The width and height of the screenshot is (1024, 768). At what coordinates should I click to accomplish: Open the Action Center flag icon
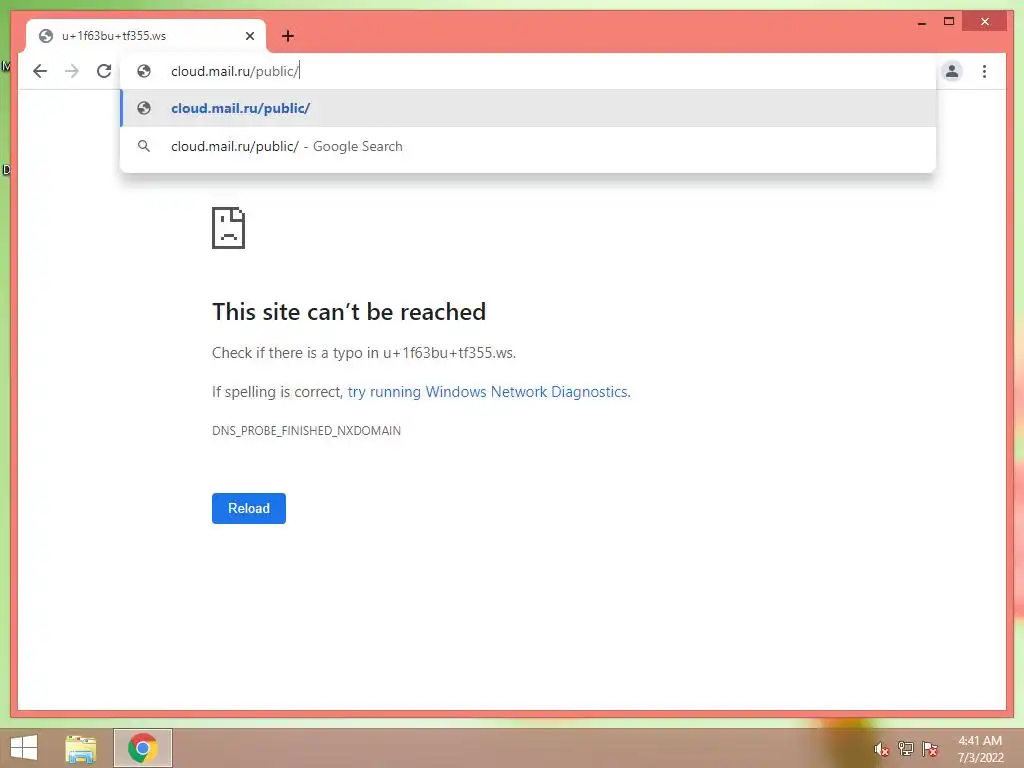point(930,749)
